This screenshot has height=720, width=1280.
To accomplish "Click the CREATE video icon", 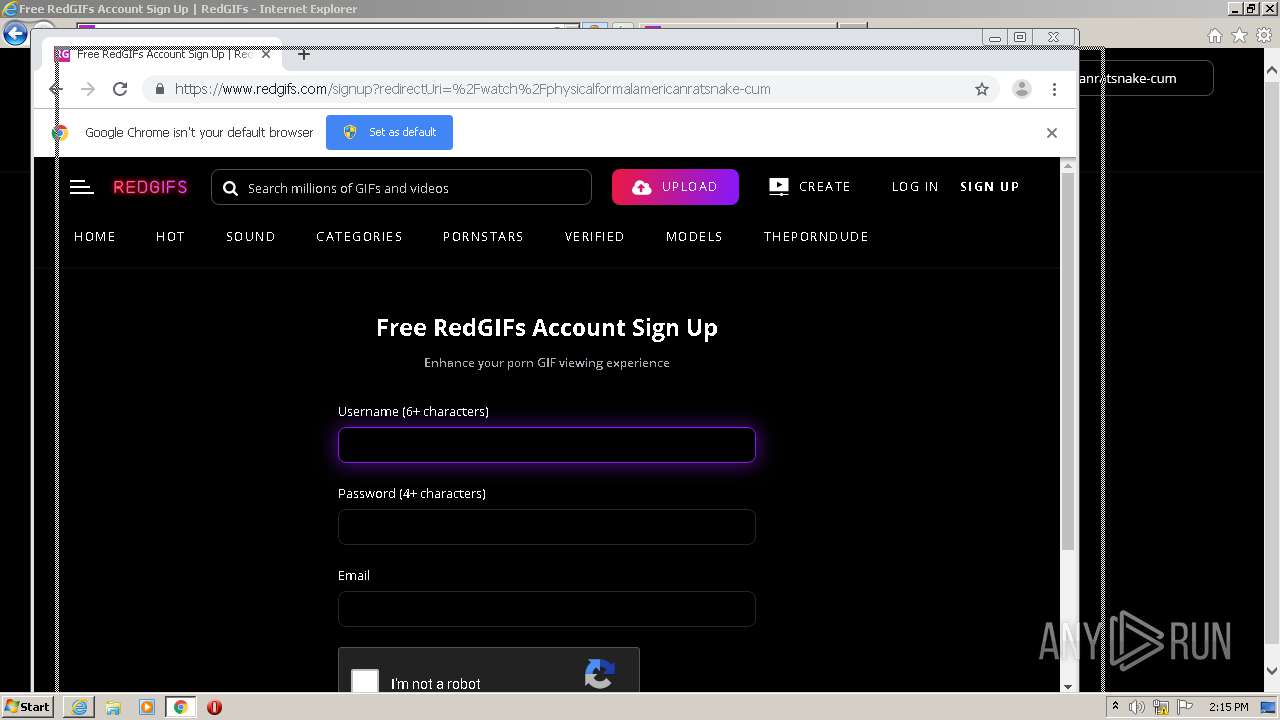I will click(778, 187).
